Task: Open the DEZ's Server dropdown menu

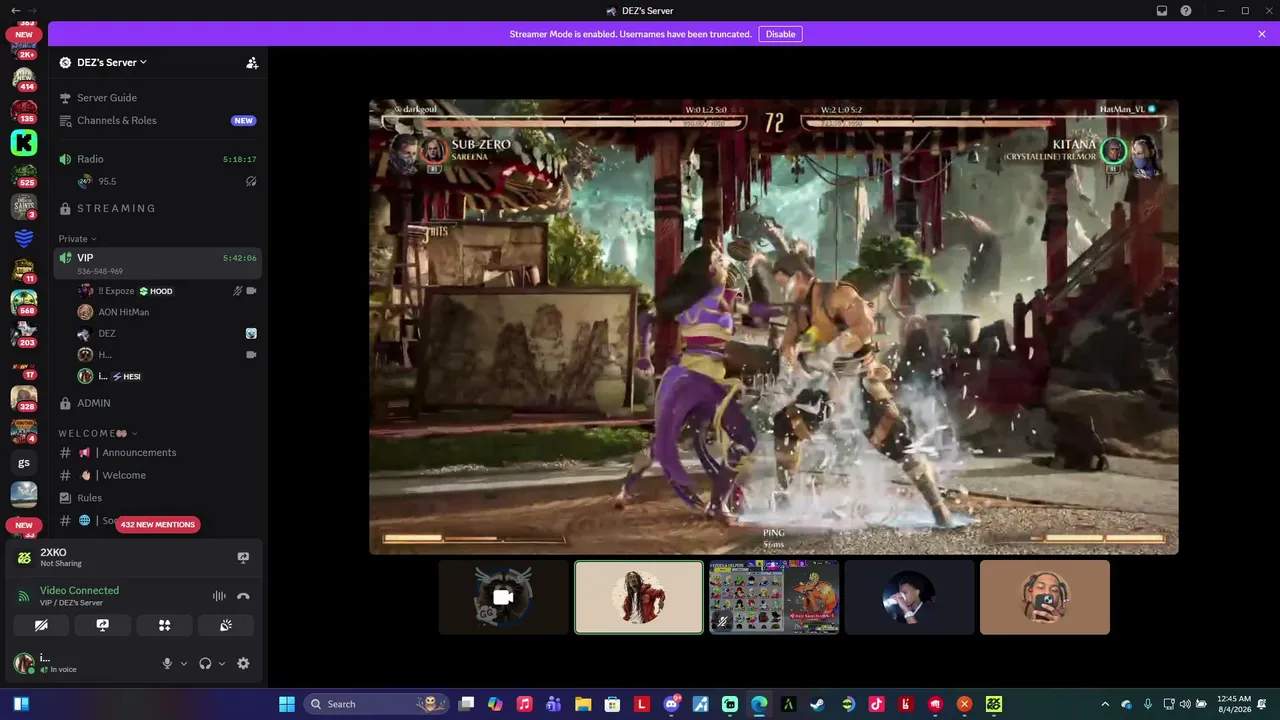Action: click(111, 62)
